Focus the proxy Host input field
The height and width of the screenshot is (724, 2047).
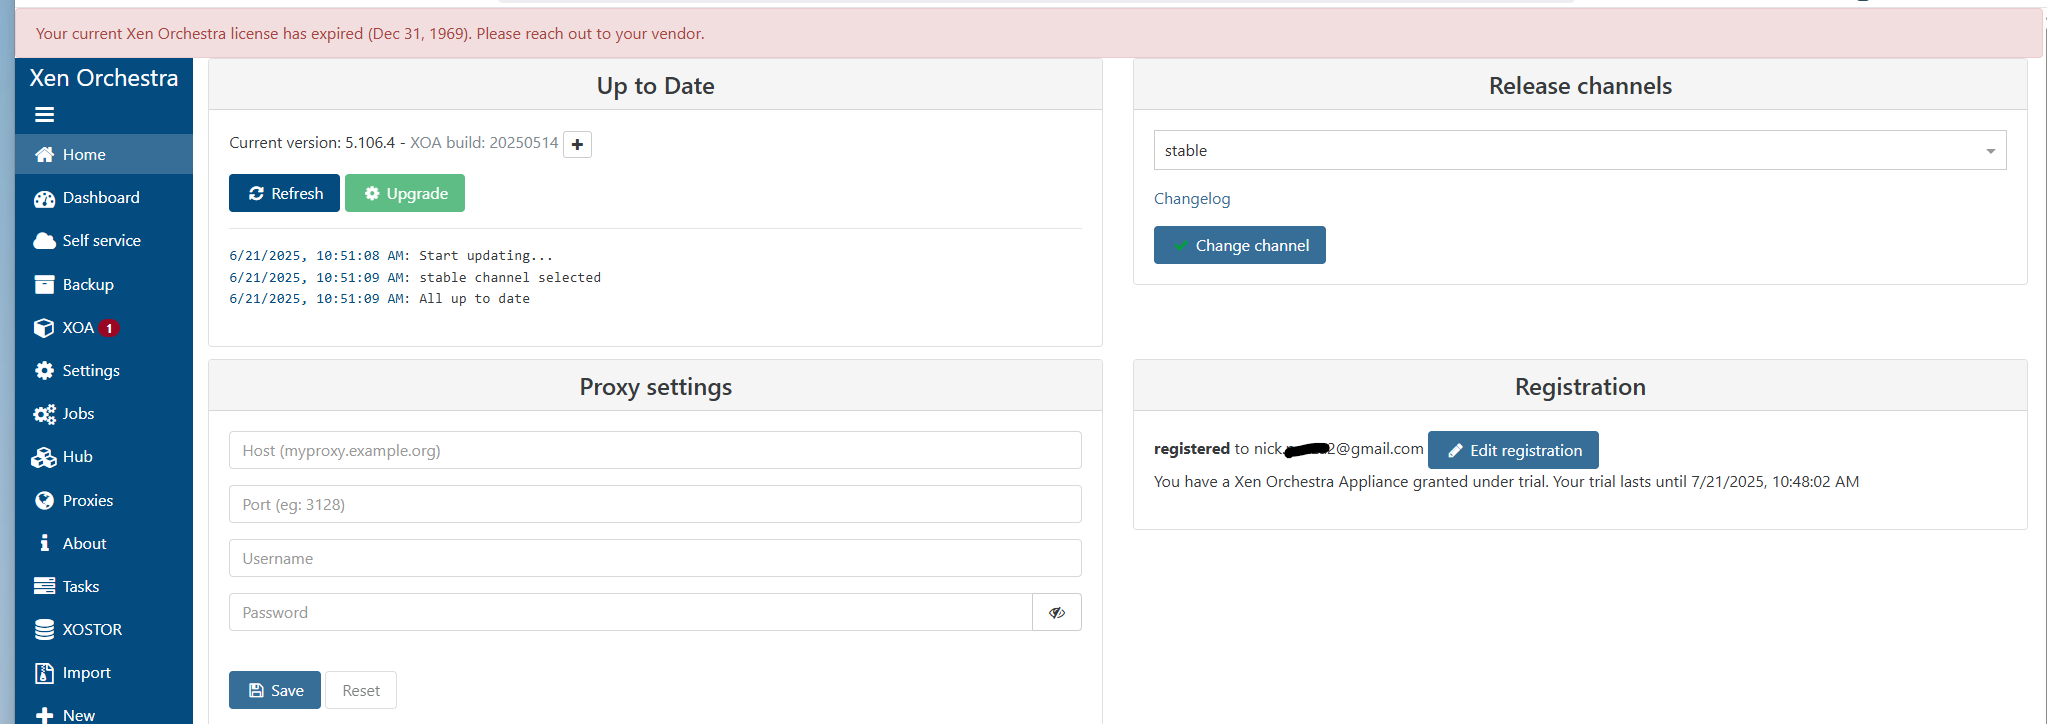point(655,450)
